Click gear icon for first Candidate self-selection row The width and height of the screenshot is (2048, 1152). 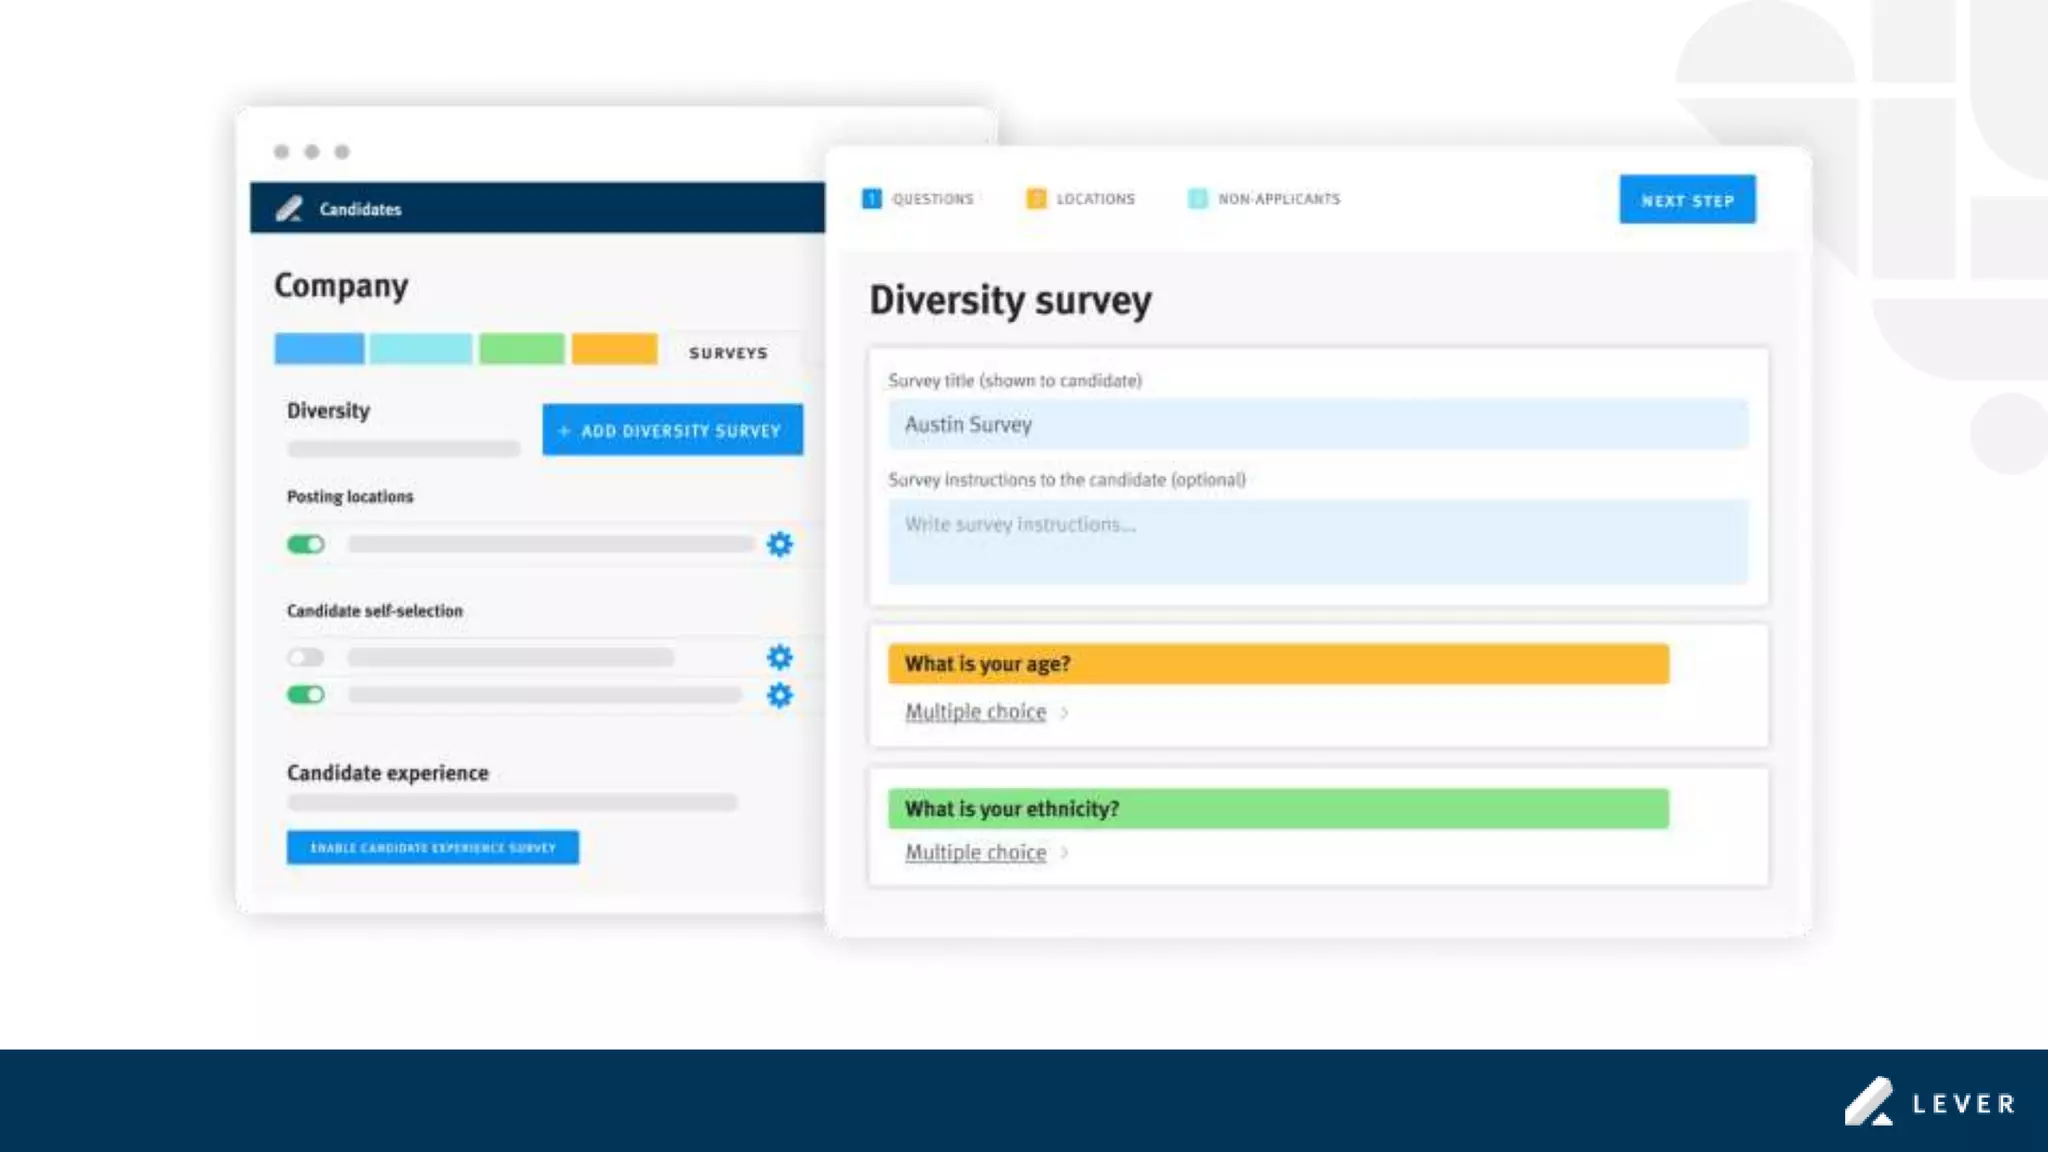tap(779, 657)
